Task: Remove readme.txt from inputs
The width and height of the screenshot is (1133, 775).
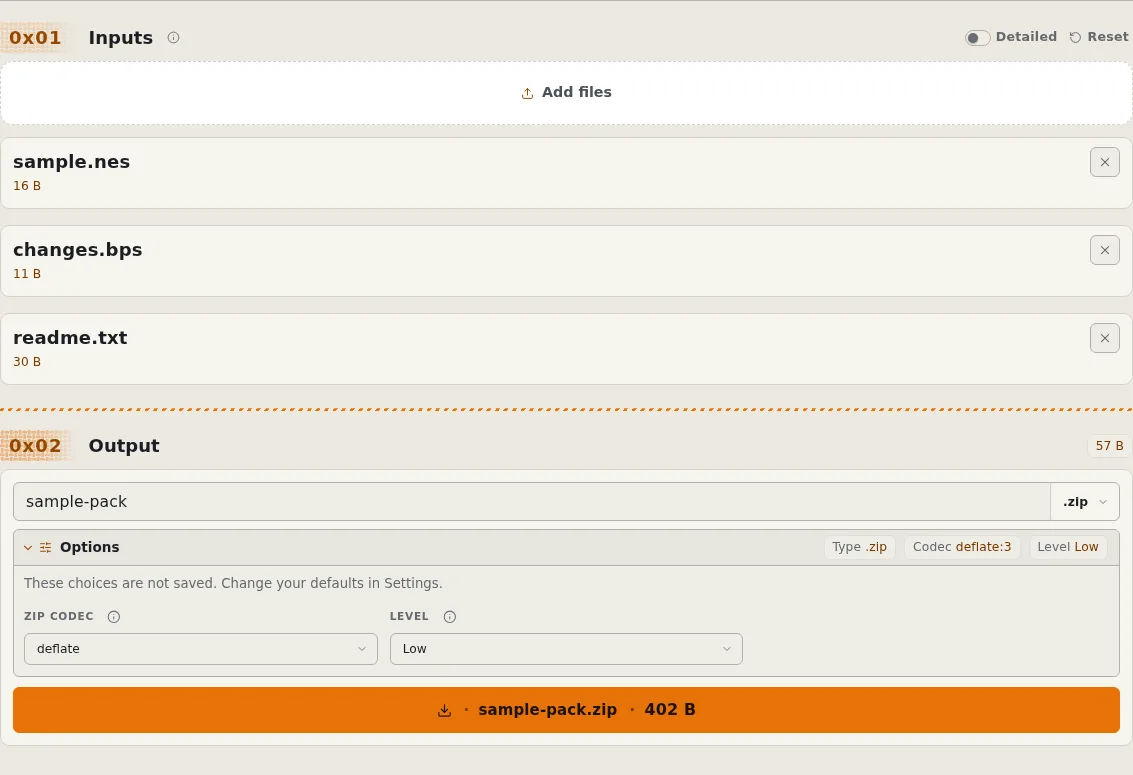Action: 1104,338
